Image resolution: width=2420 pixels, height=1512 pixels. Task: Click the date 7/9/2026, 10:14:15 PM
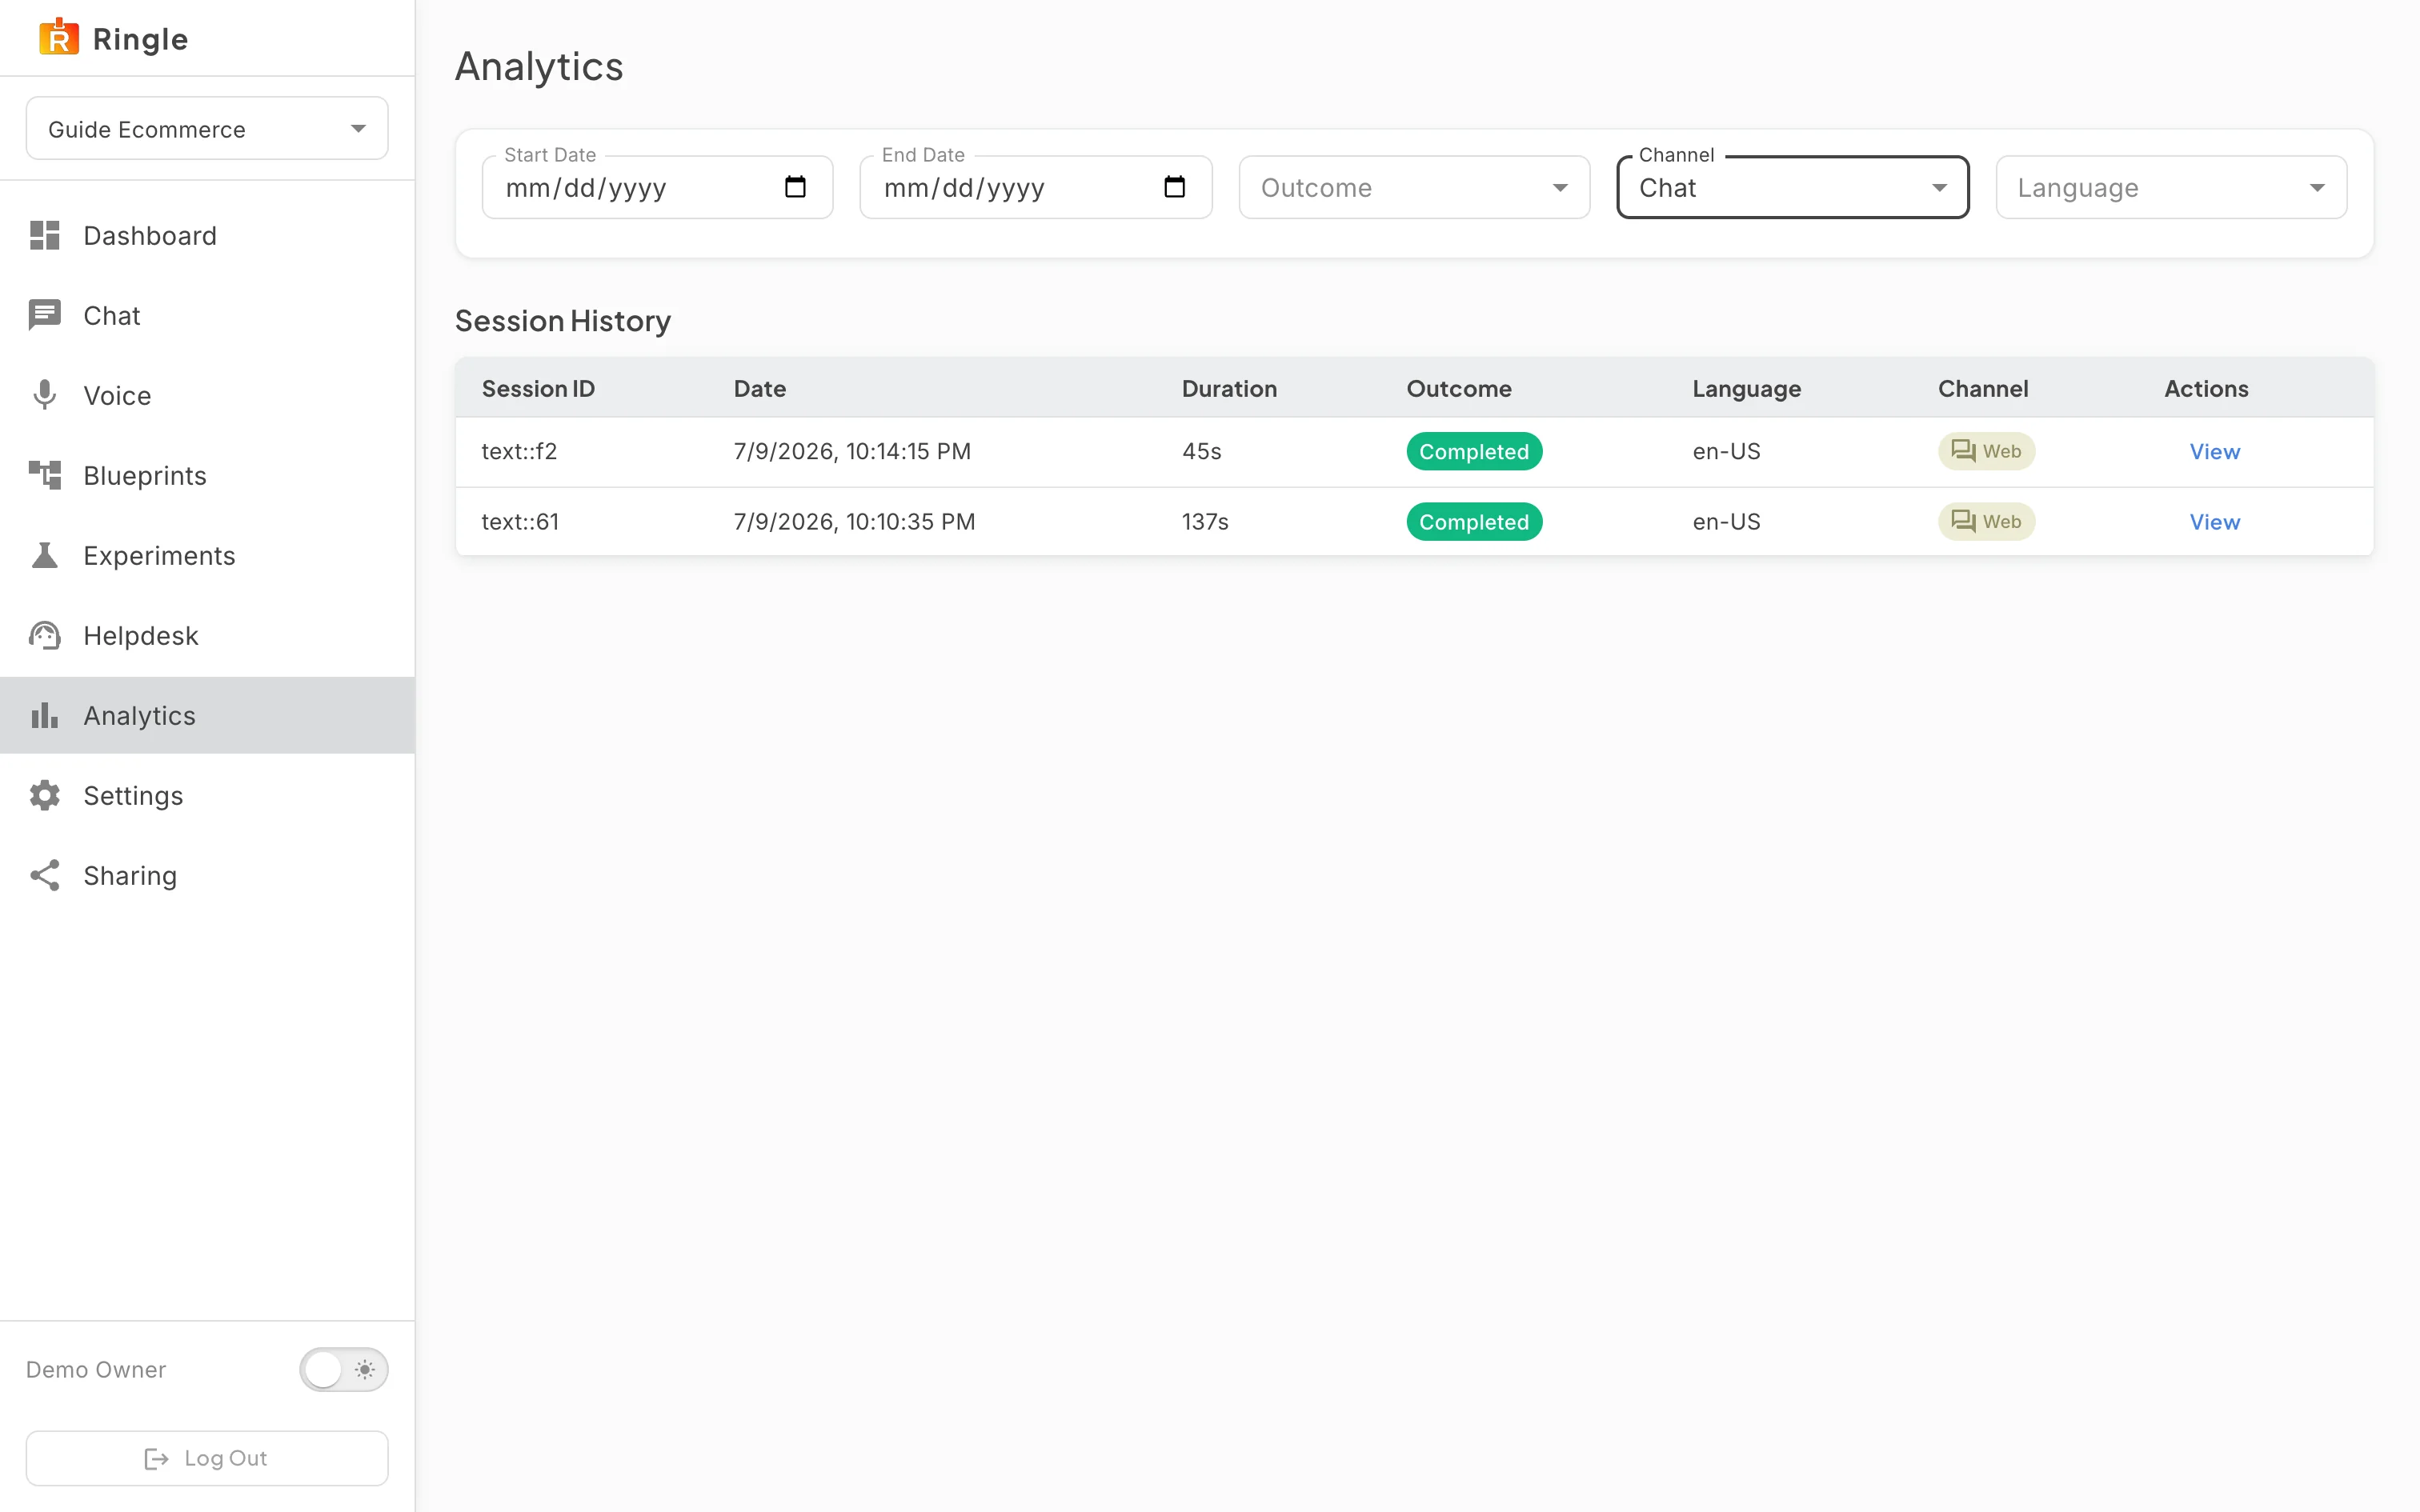[x=852, y=451]
